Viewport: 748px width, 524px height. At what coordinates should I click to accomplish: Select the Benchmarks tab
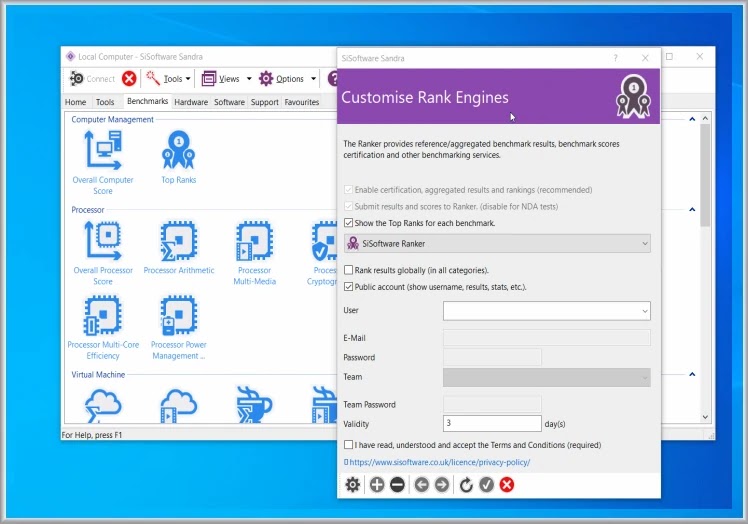[147, 101]
